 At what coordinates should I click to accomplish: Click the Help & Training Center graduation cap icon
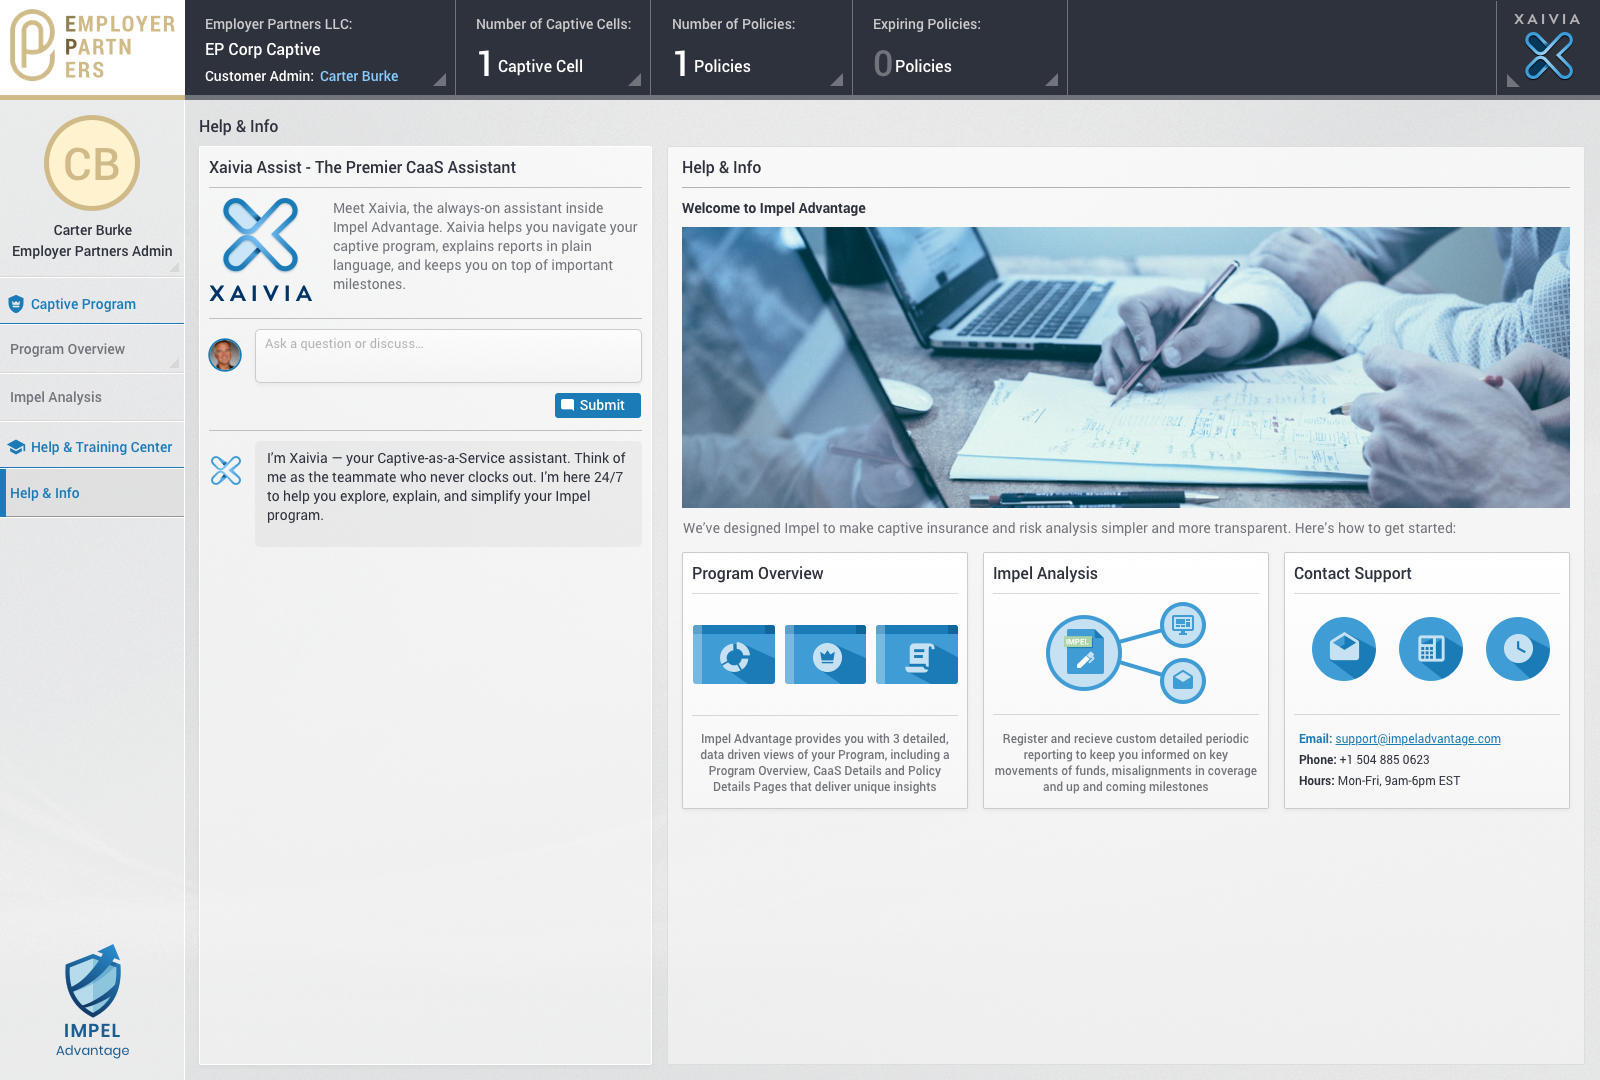pos(16,447)
